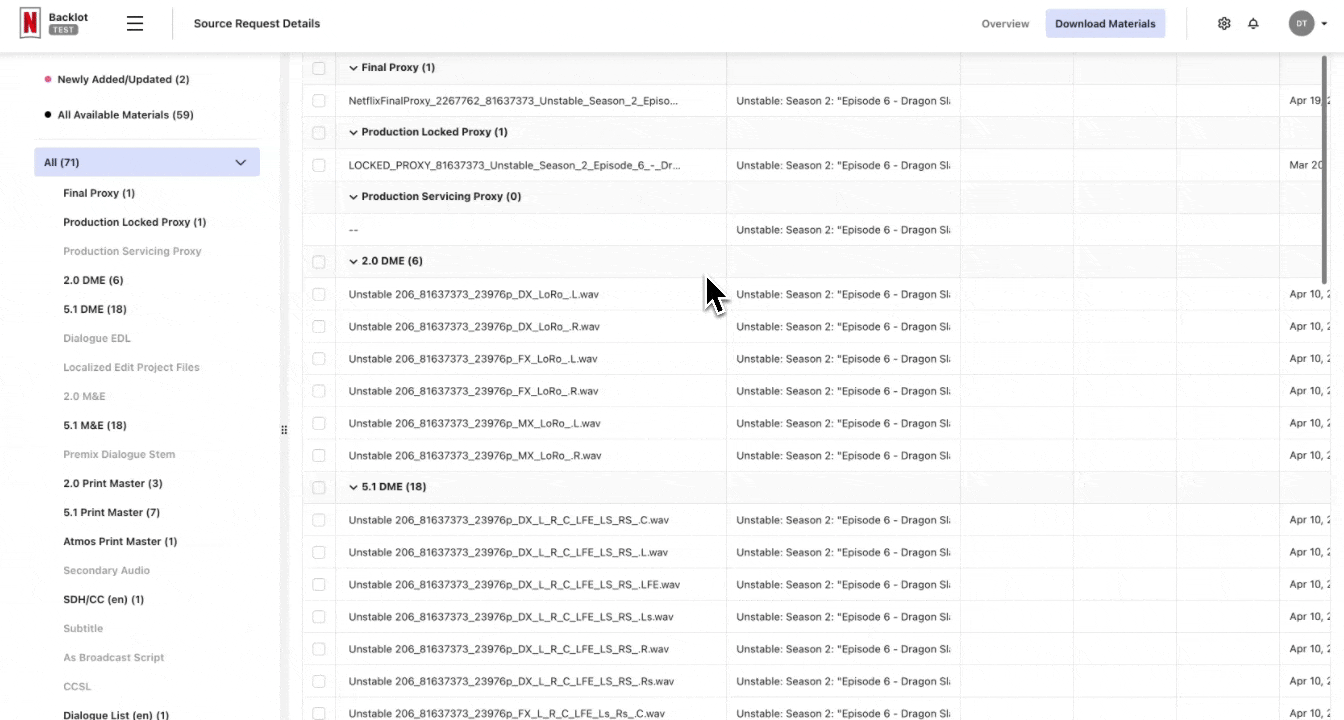This screenshot has height=720, width=1344.
Task: Check the Production Locked Proxy group checkbox
Action: pos(319,132)
